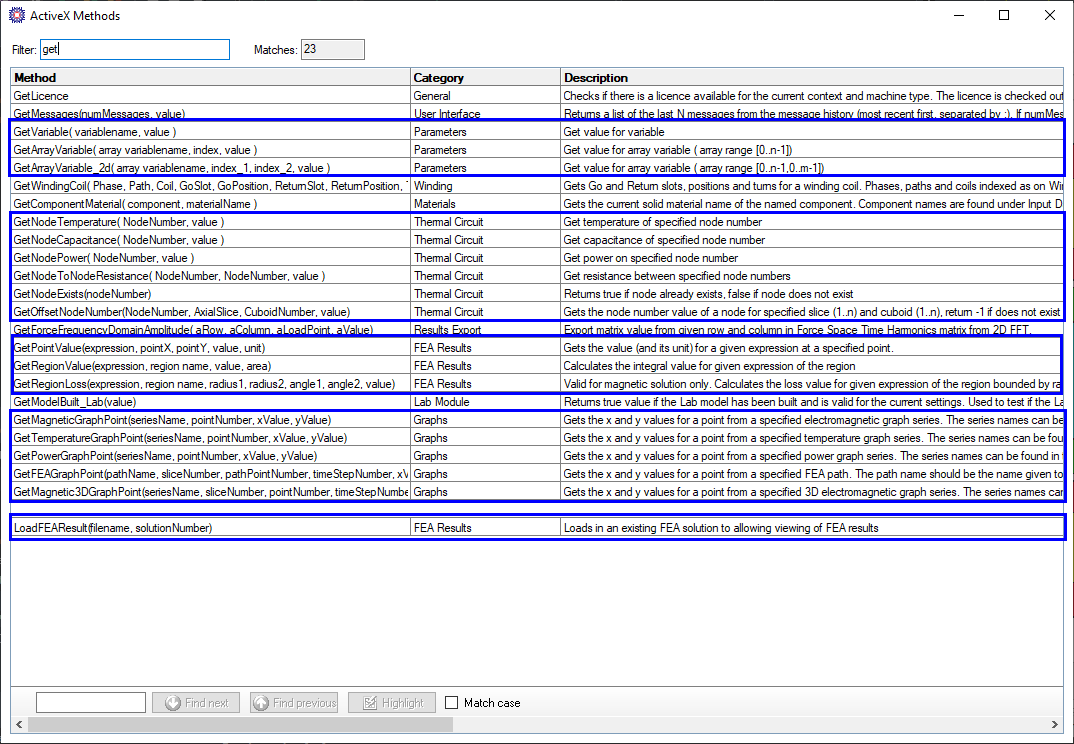Click the horizontal scrollbar right arrow

tap(1055, 724)
